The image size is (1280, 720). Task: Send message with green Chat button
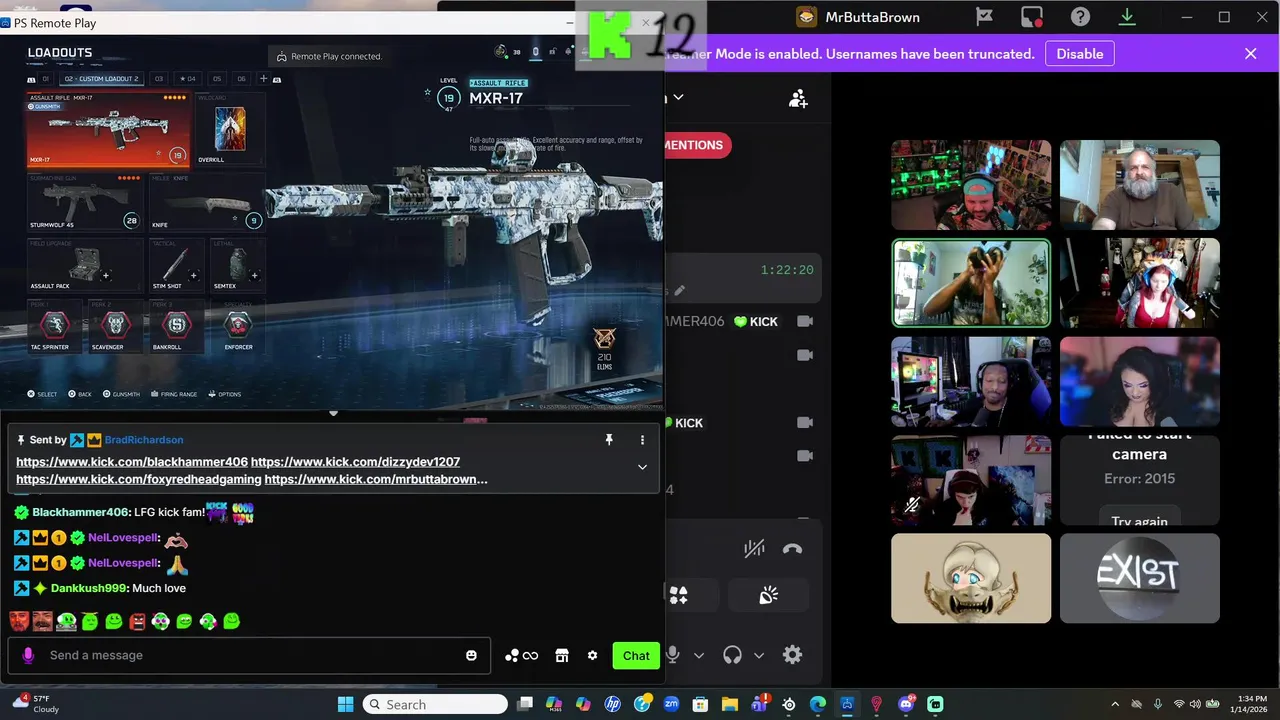[x=636, y=656]
